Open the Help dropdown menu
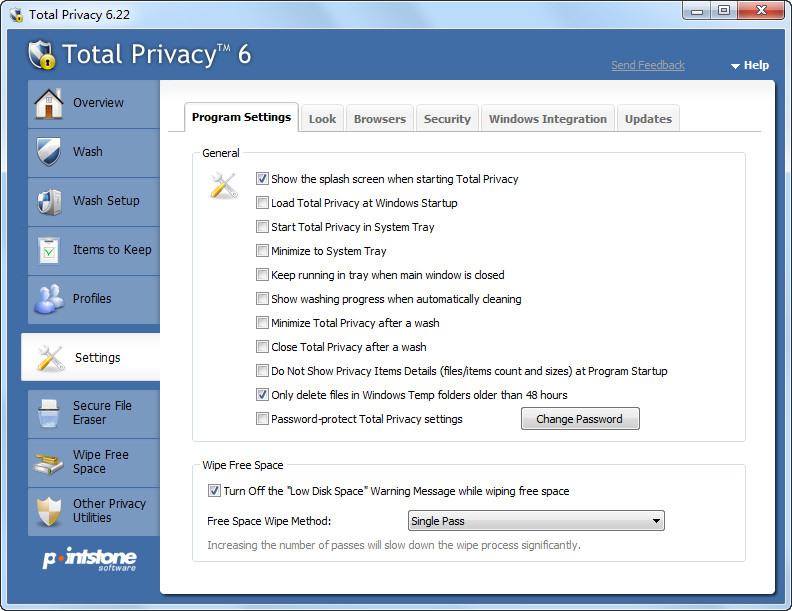The height and width of the screenshot is (611, 792). [750, 65]
